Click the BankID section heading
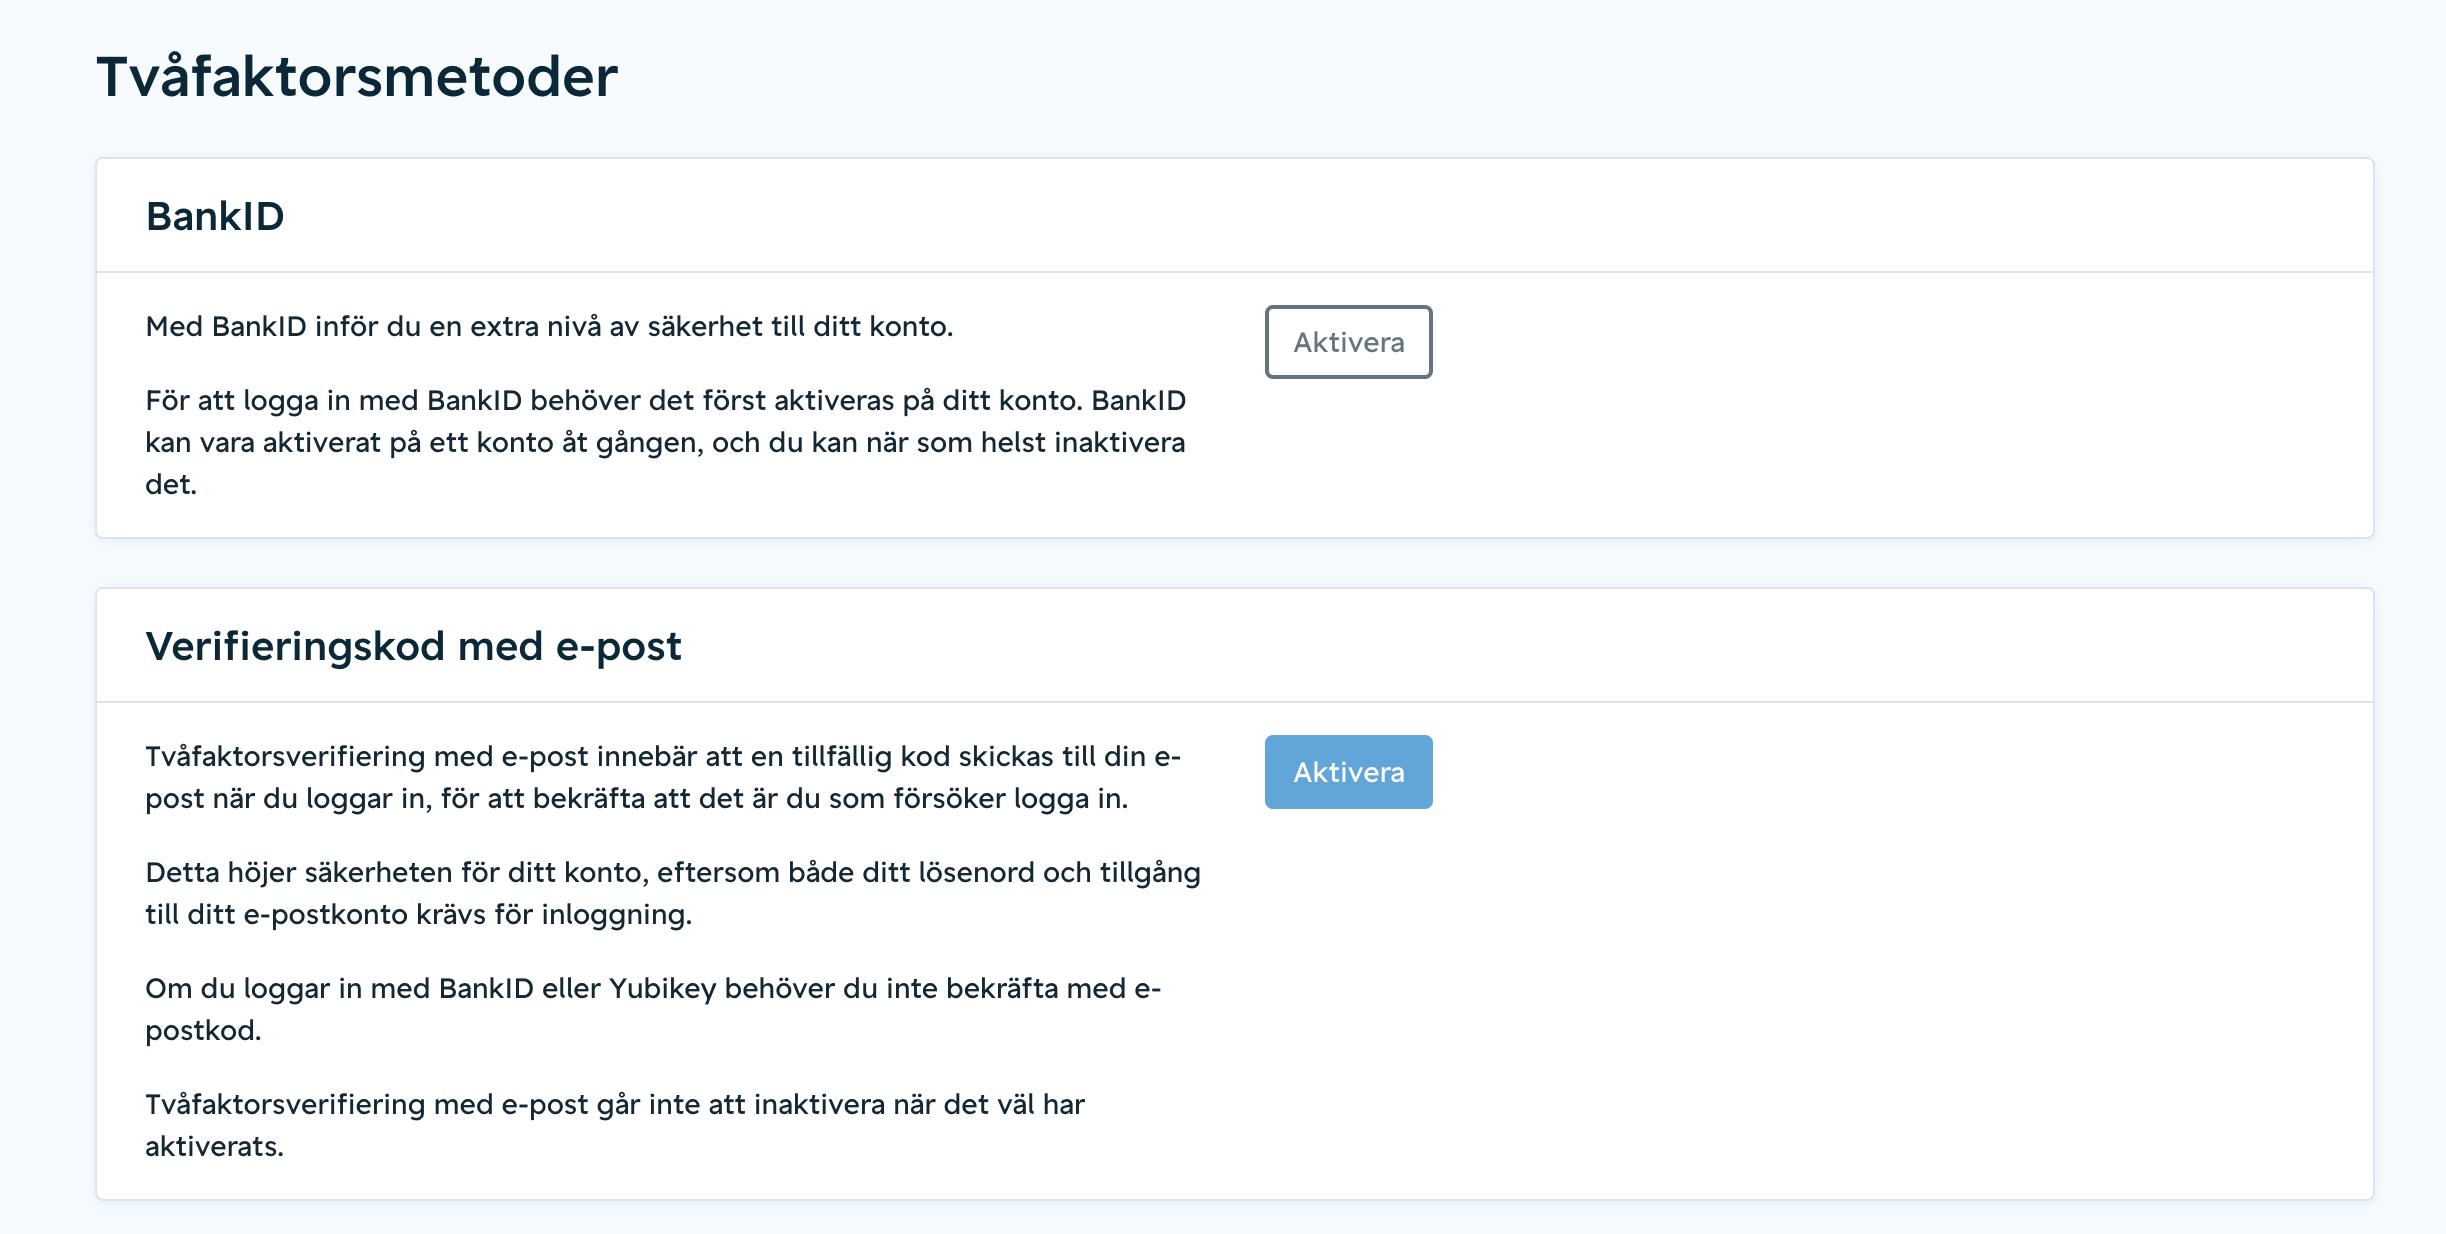This screenshot has width=2446, height=1234. click(x=215, y=216)
